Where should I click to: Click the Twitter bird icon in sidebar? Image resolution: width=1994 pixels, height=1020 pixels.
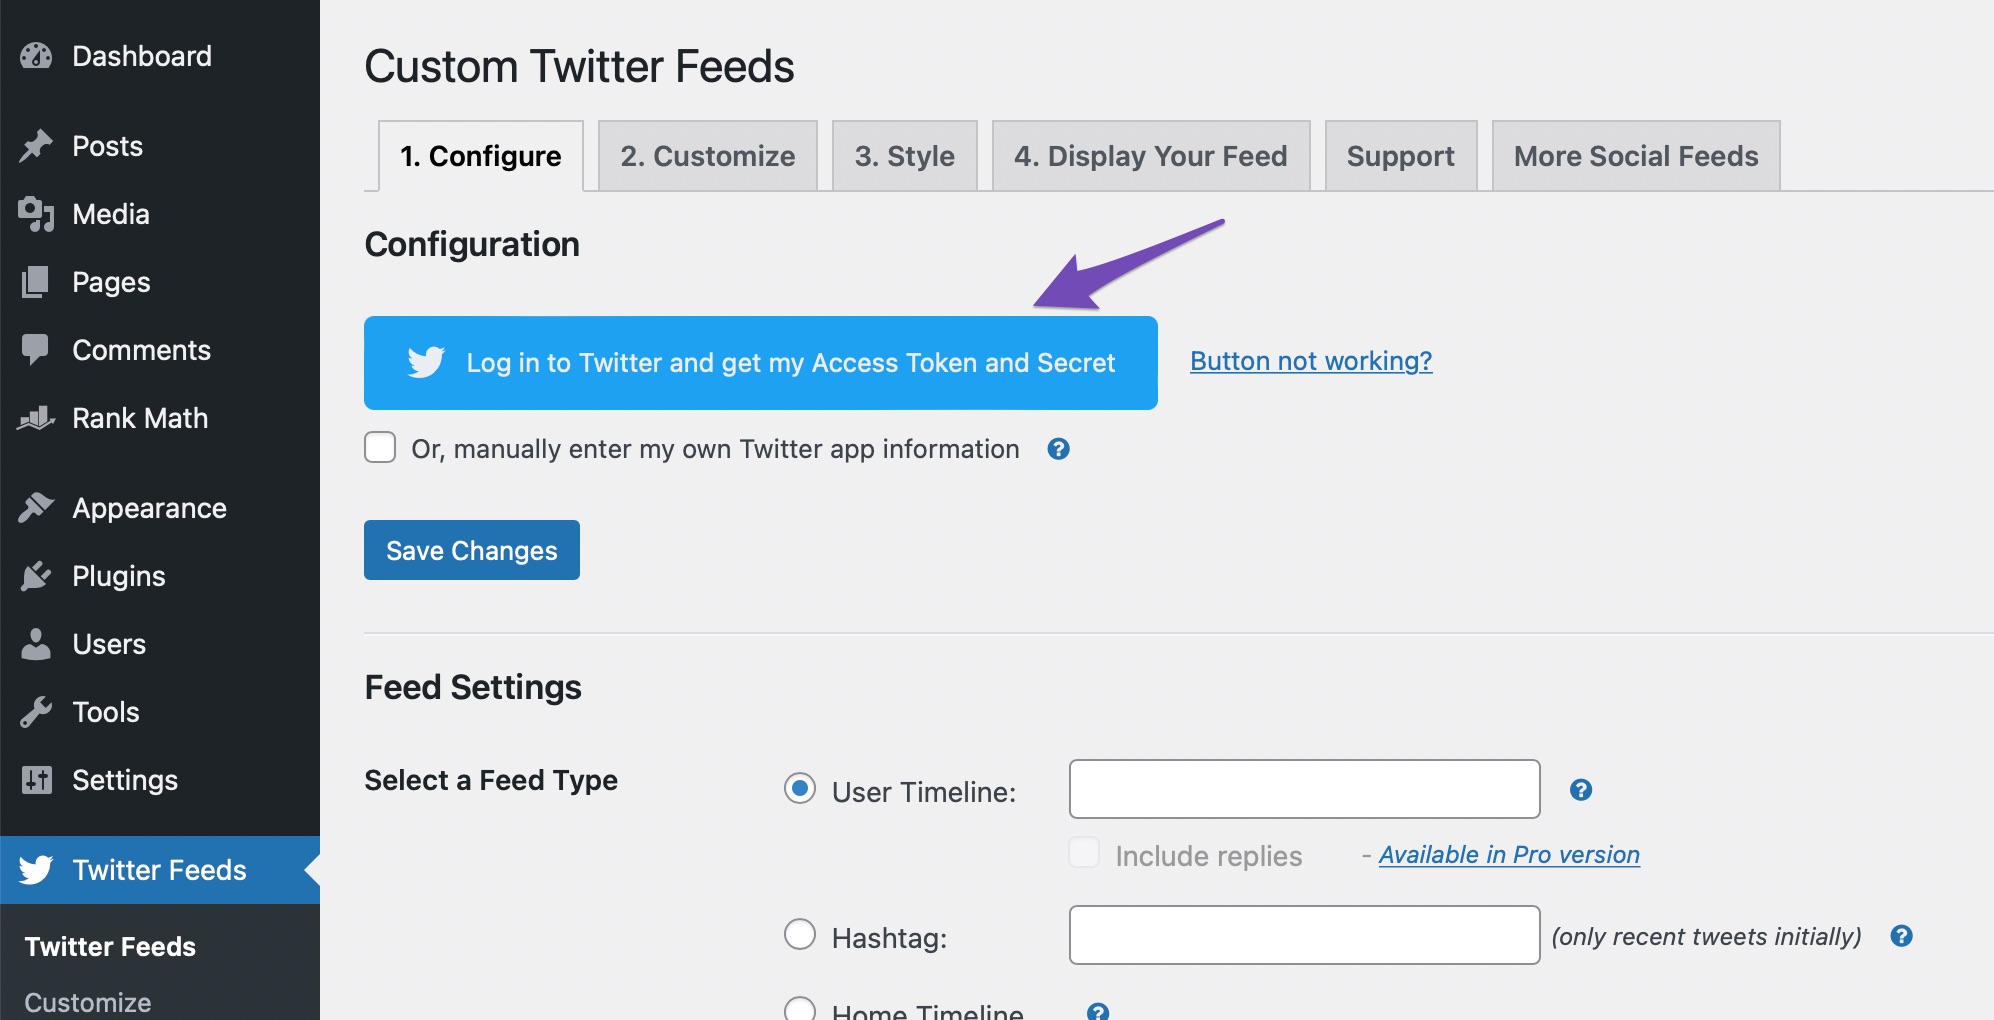36,870
